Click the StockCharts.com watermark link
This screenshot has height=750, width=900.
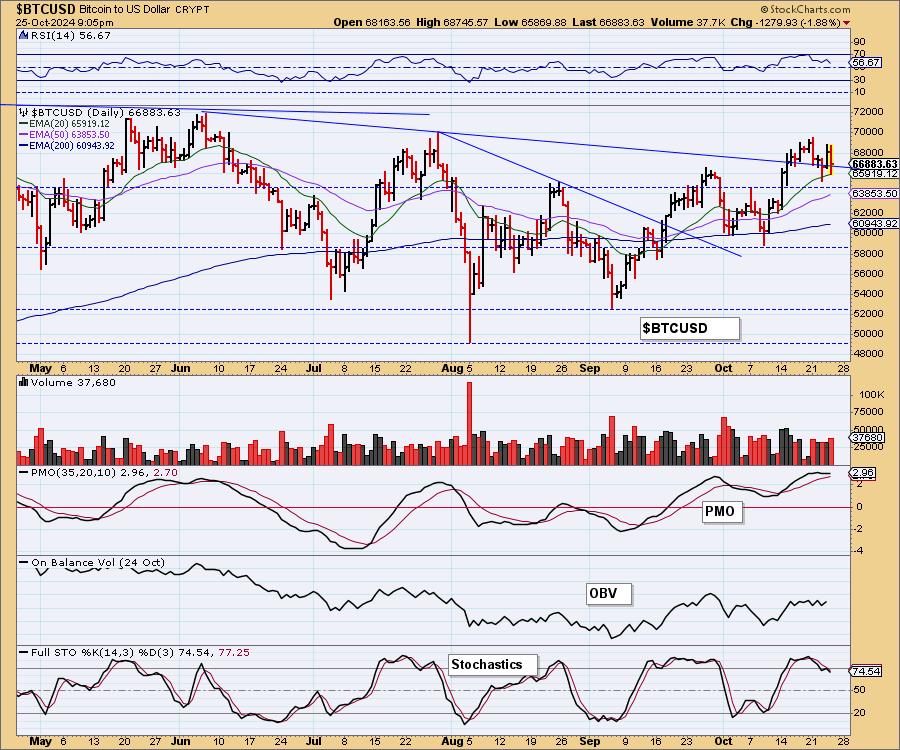[805, 9]
